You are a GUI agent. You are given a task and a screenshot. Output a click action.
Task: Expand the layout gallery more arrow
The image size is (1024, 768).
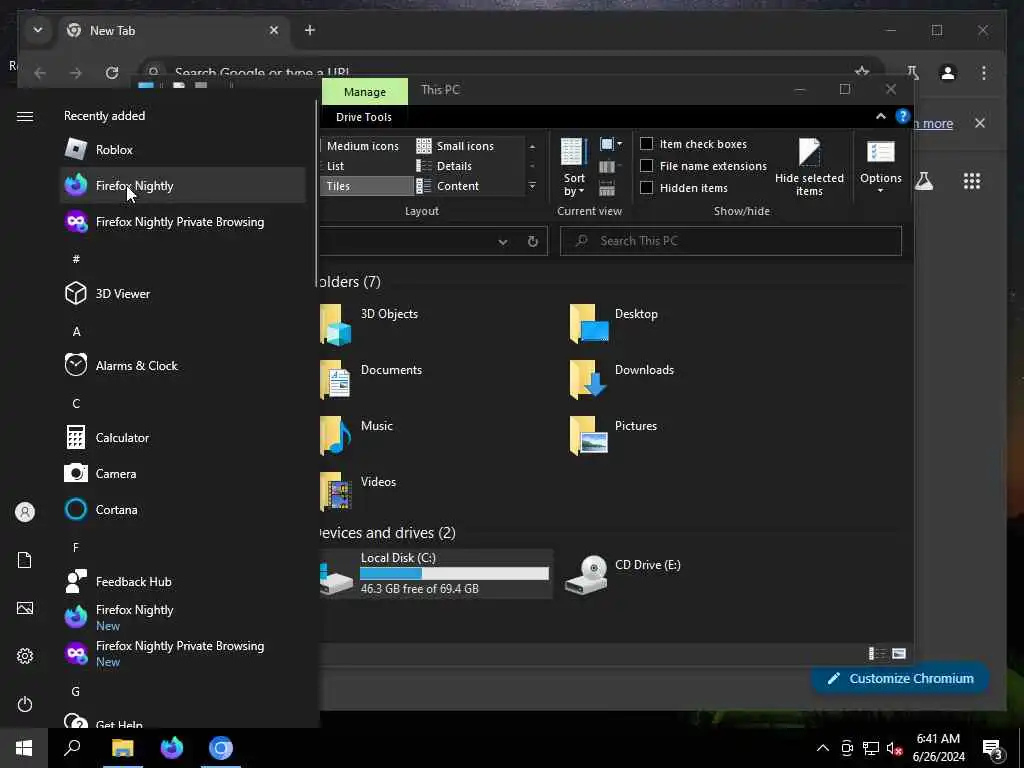point(532,186)
